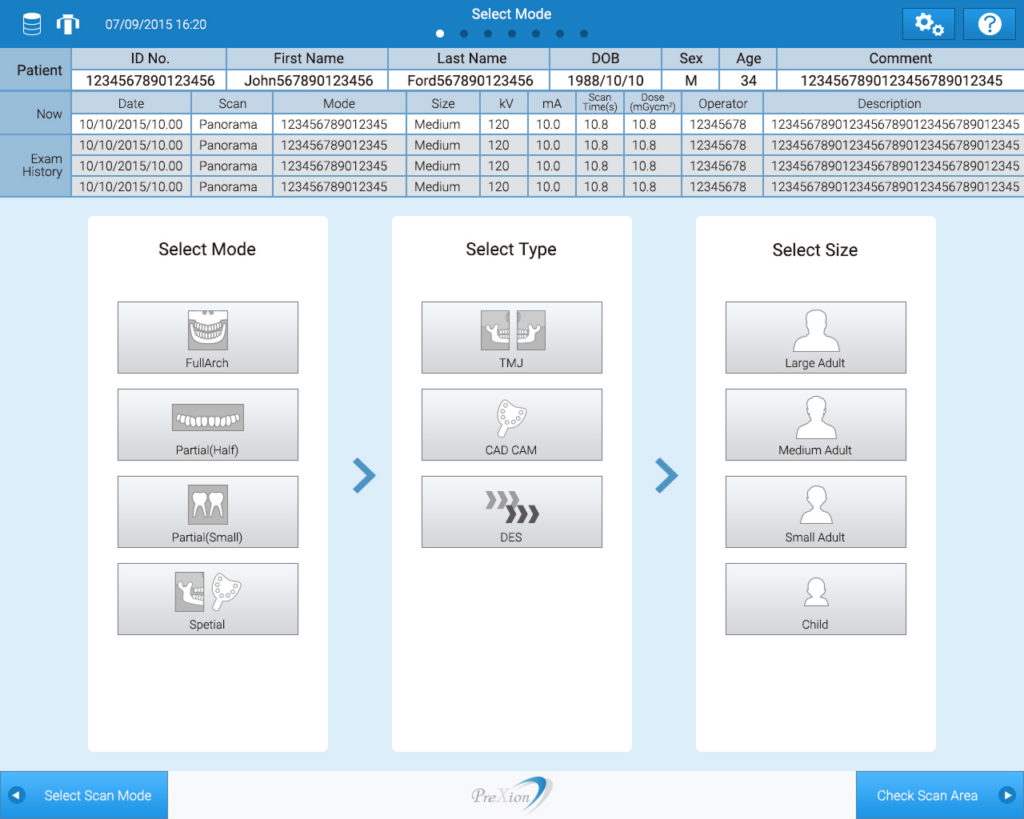Click chevron between Mode and Type panels
The height and width of the screenshot is (819, 1024).
[x=363, y=476]
